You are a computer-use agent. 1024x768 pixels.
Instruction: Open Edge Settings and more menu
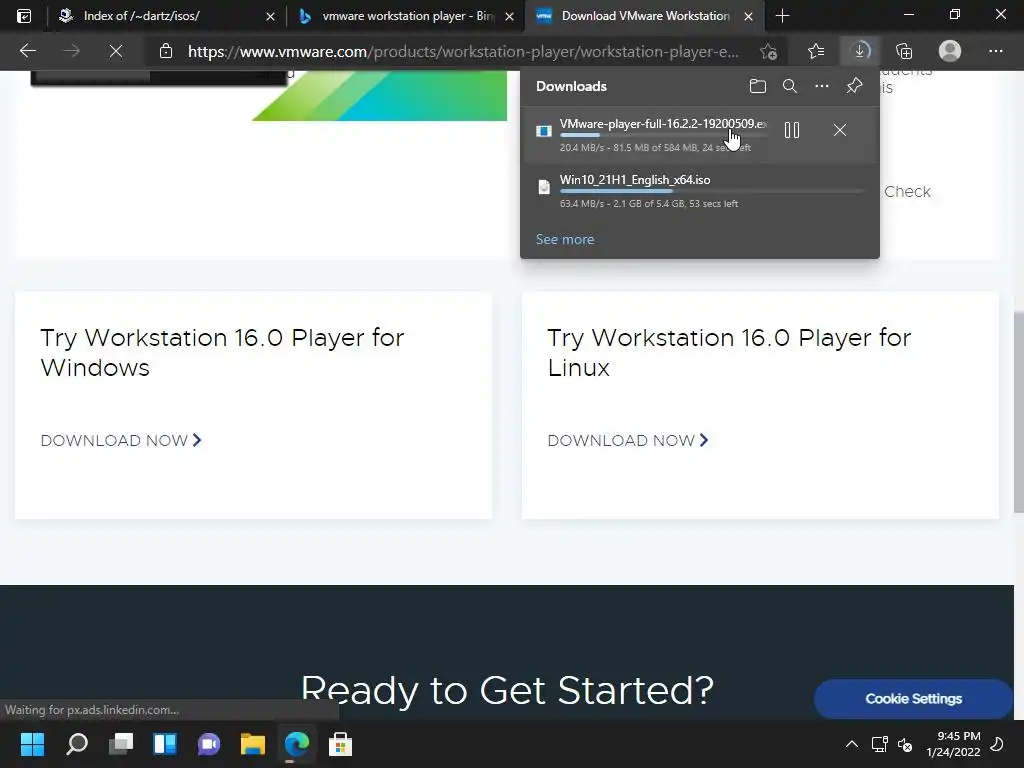point(995,51)
